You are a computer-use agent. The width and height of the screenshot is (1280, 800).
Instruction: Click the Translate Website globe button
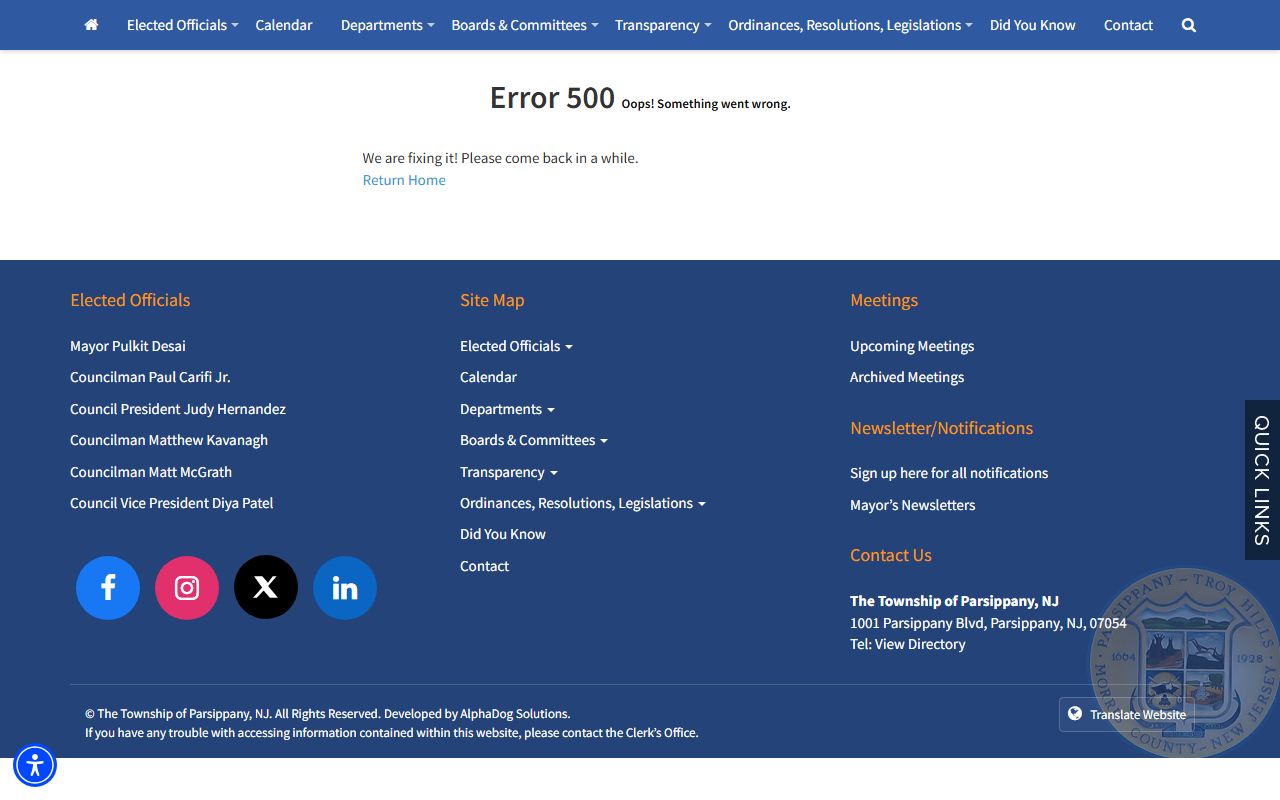click(1126, 714)
